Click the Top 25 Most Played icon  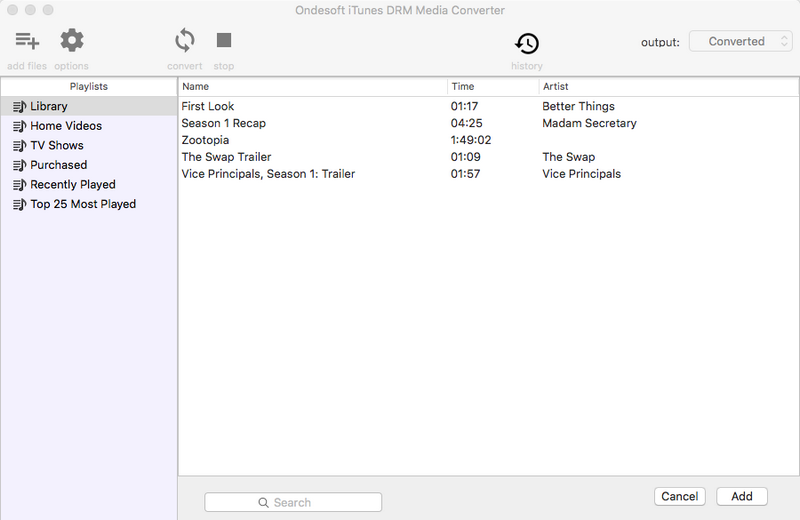(19, 204)
